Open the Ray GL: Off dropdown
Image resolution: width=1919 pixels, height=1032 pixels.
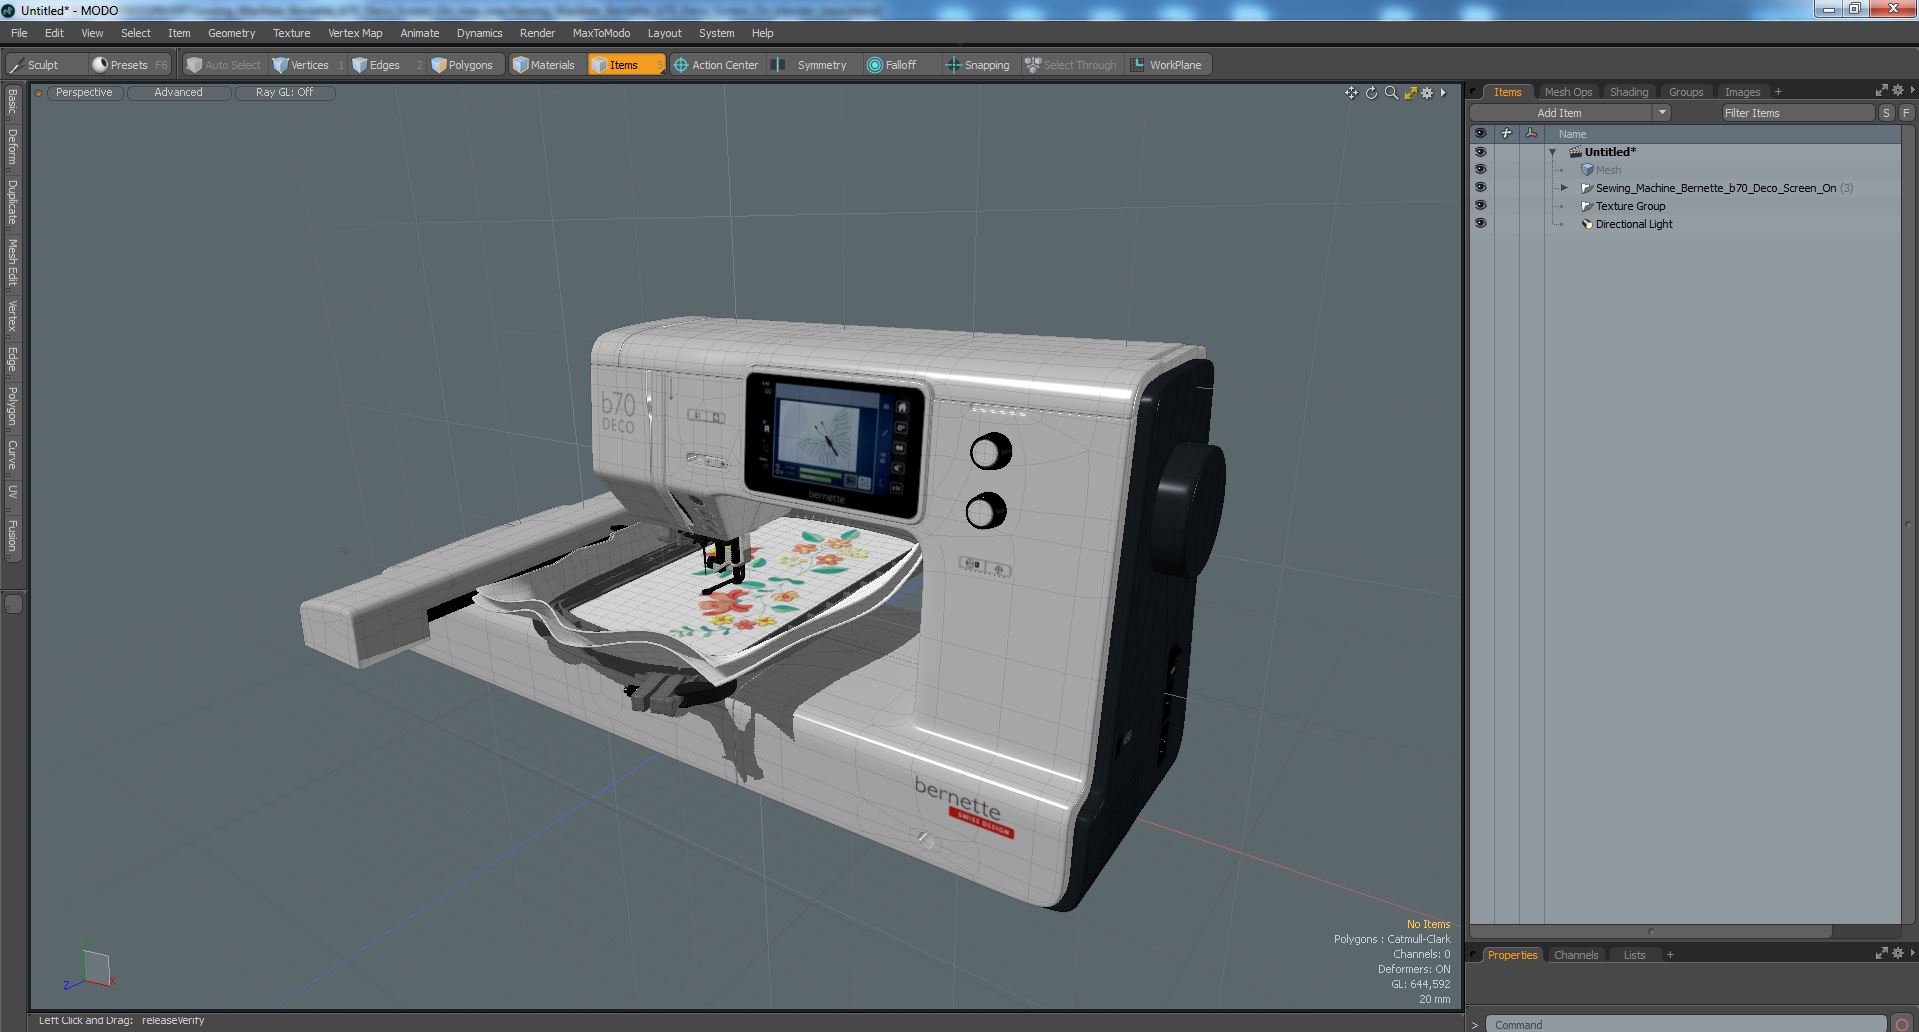[x=284, y=93]
